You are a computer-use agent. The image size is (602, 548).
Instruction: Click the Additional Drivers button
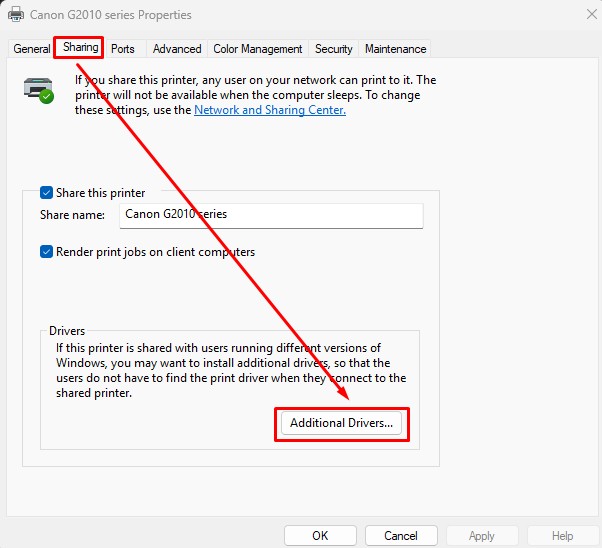click(x=341, y=423)
